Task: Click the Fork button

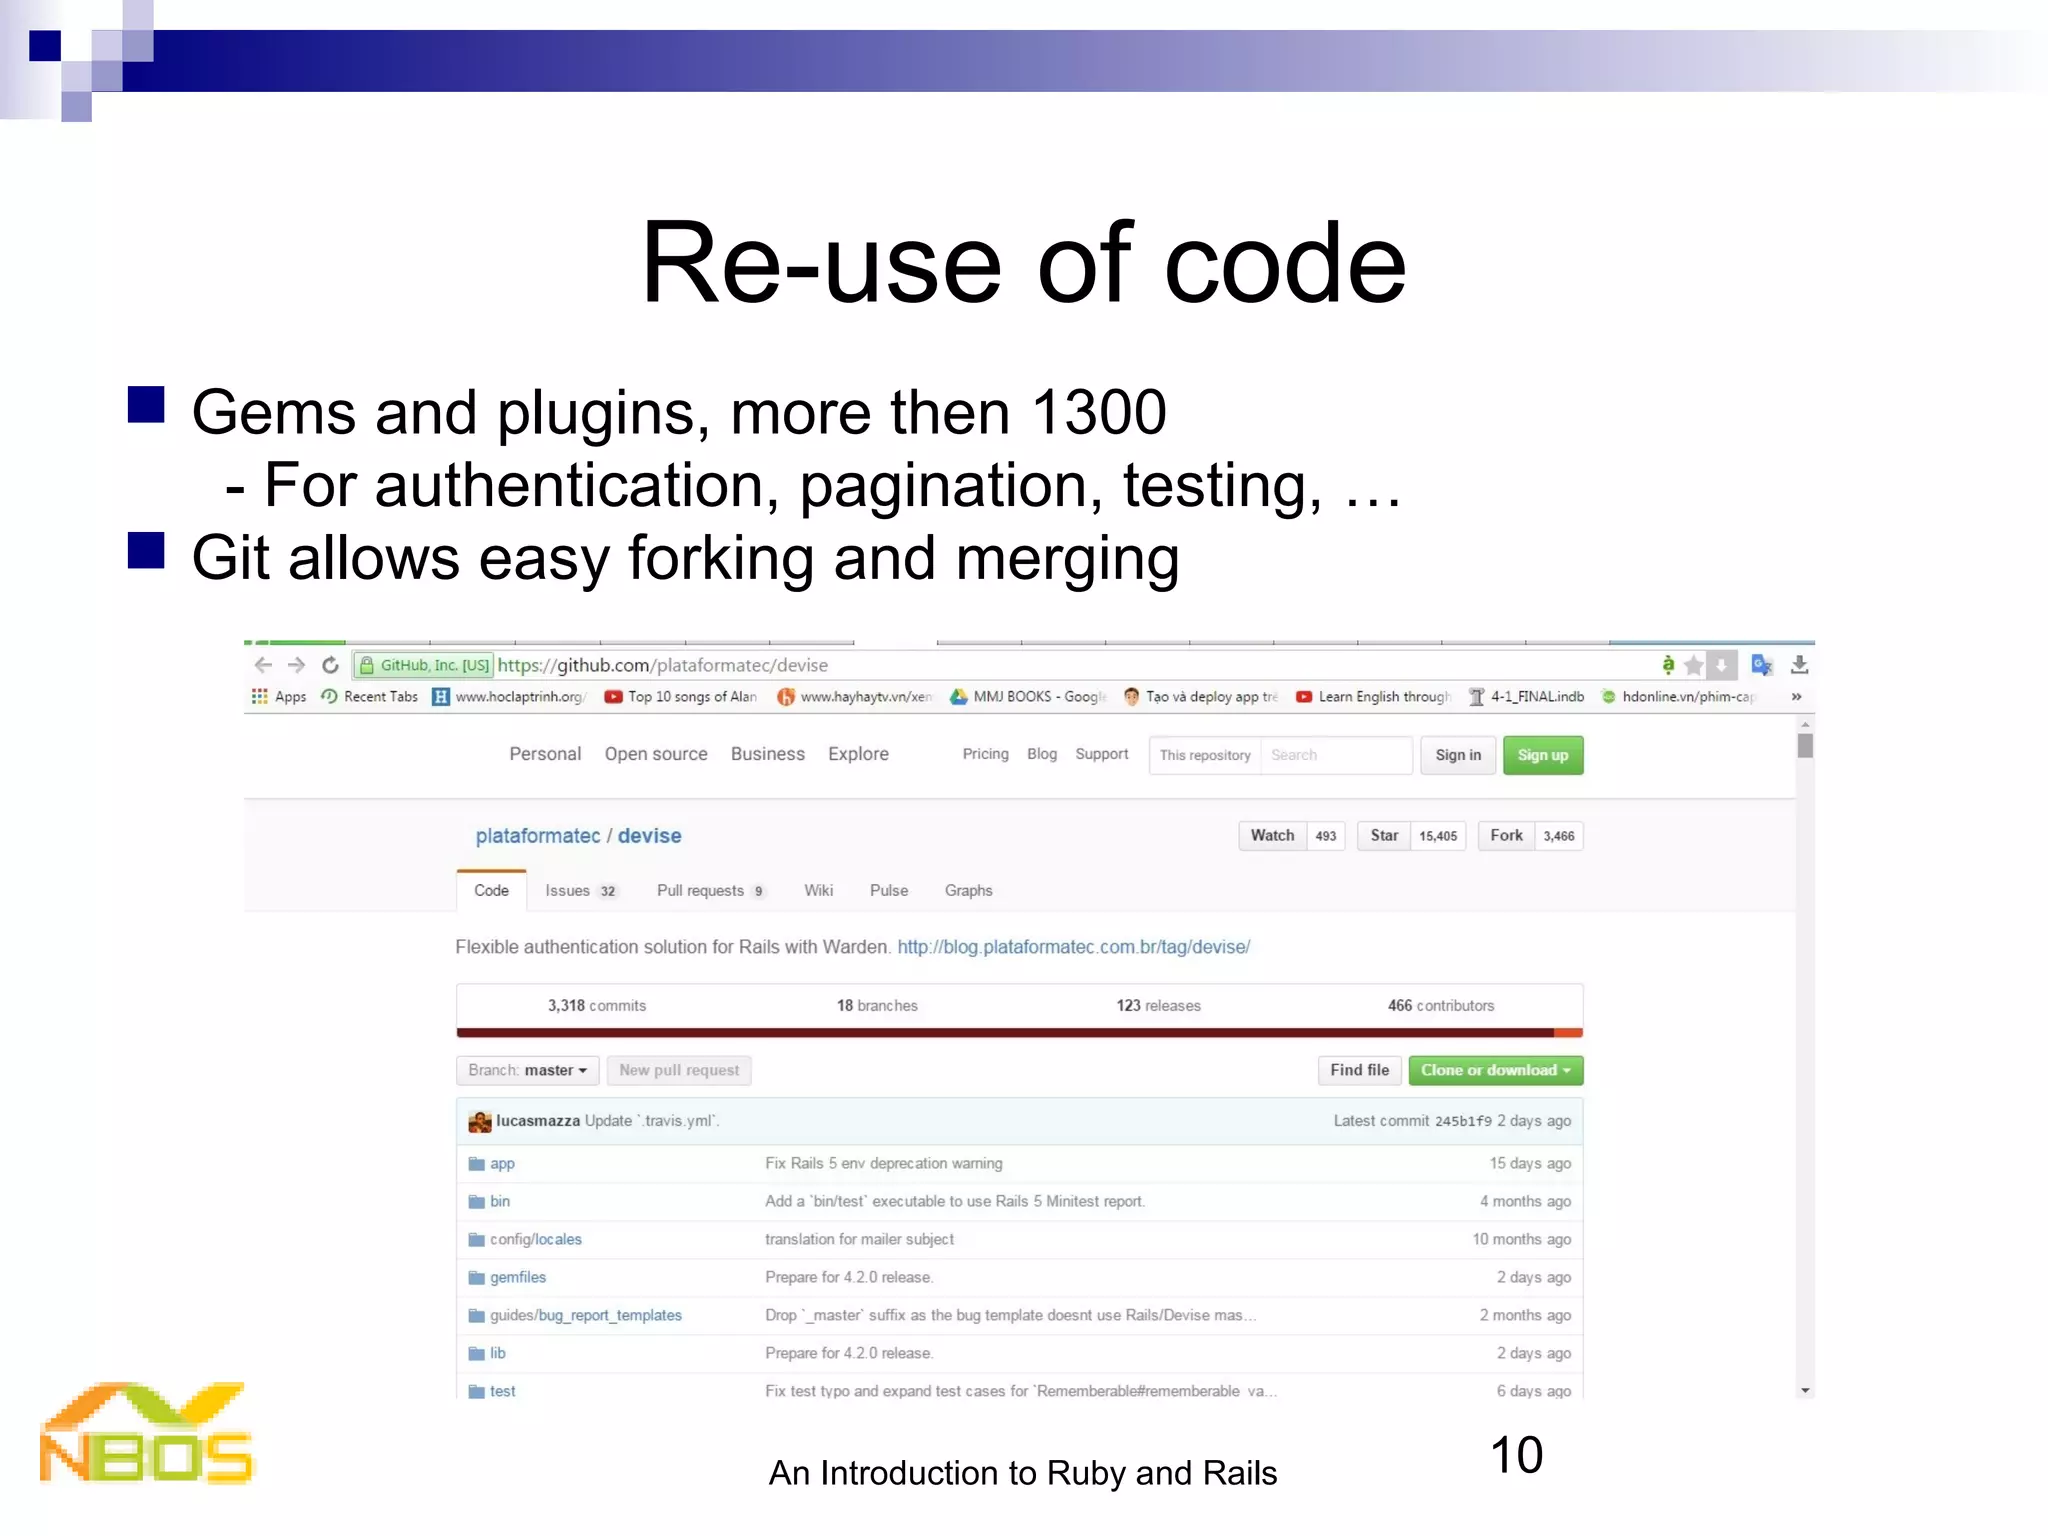Action: pos(1506,836)
